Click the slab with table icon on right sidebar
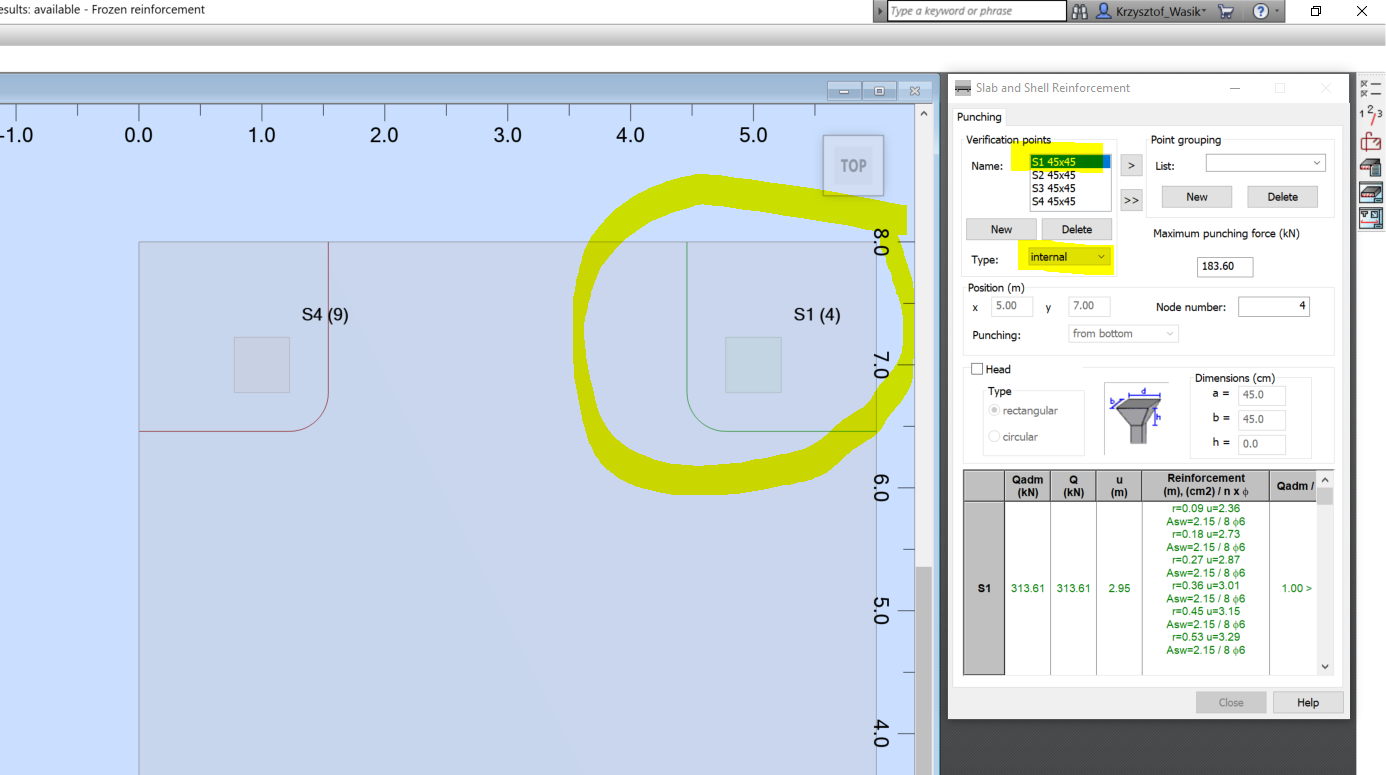1386x775 pixels. [x=1371, y=167]
